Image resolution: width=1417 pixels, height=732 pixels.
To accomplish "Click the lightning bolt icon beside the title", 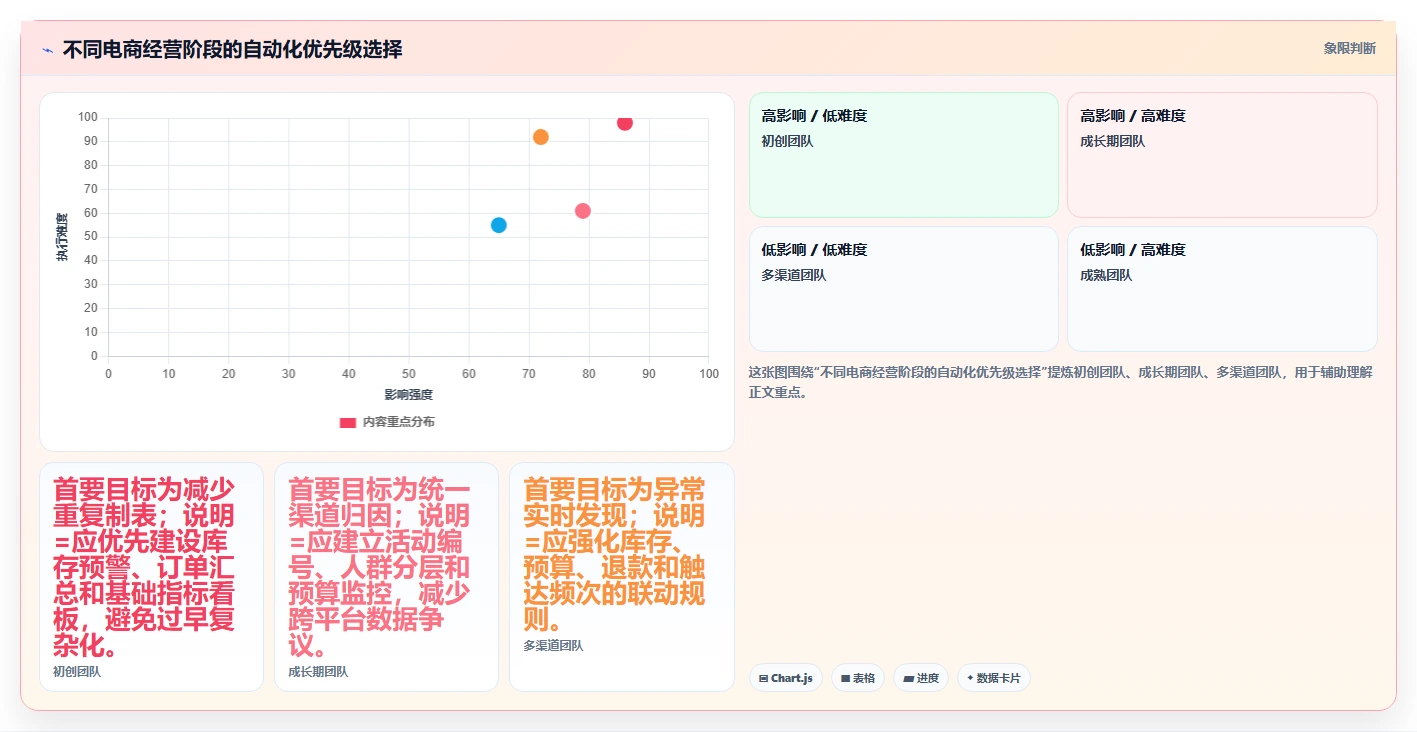I will 47,49.
